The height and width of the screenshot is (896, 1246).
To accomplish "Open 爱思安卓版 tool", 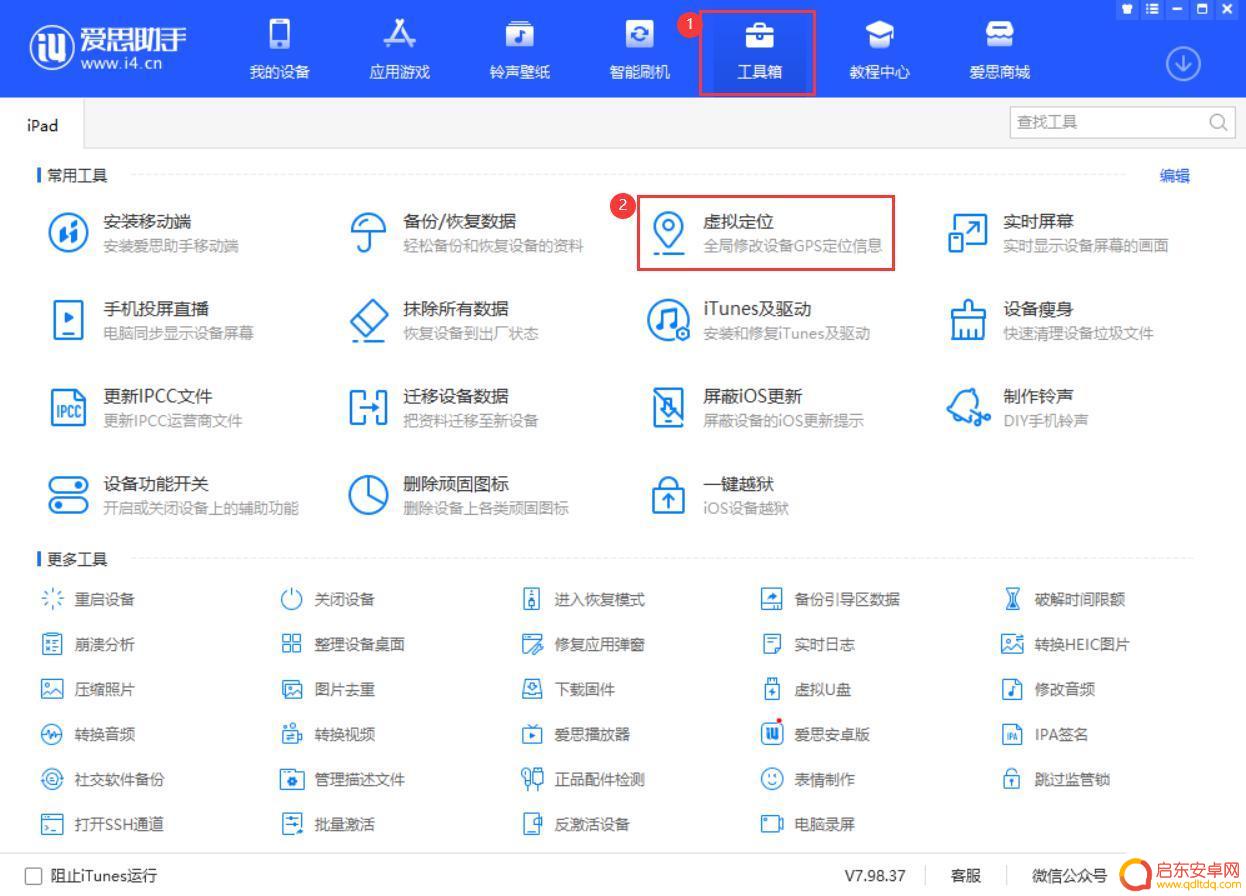I will tap(815, 734).
